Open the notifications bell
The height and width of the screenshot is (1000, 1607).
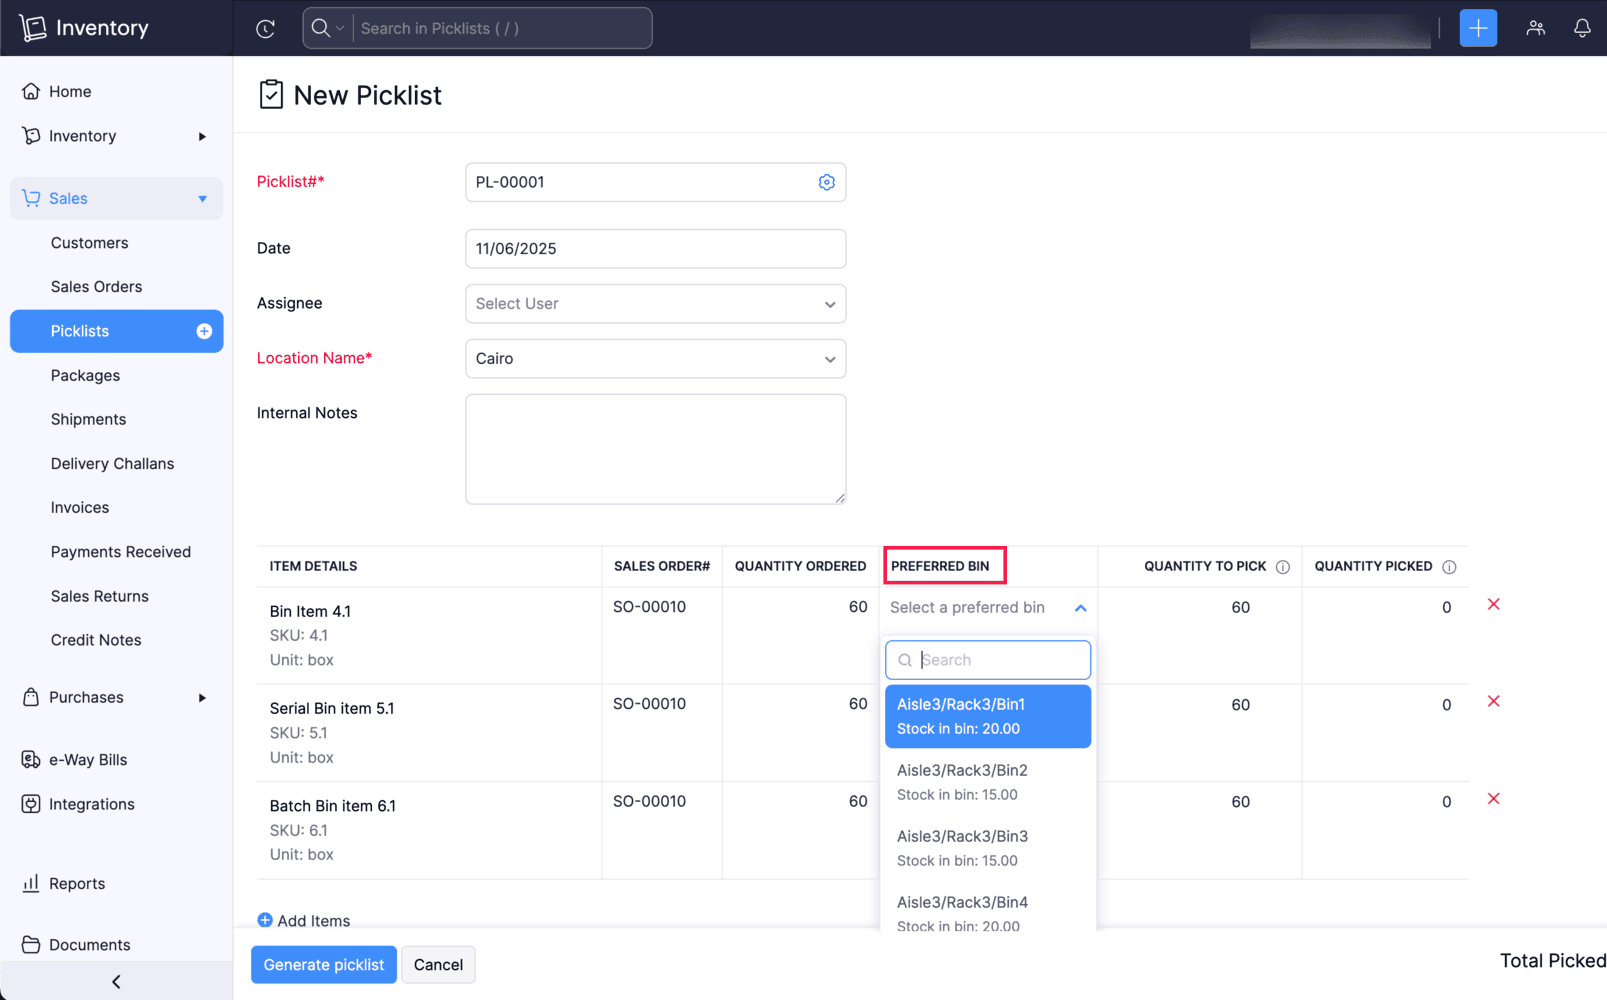(1582, 28)
